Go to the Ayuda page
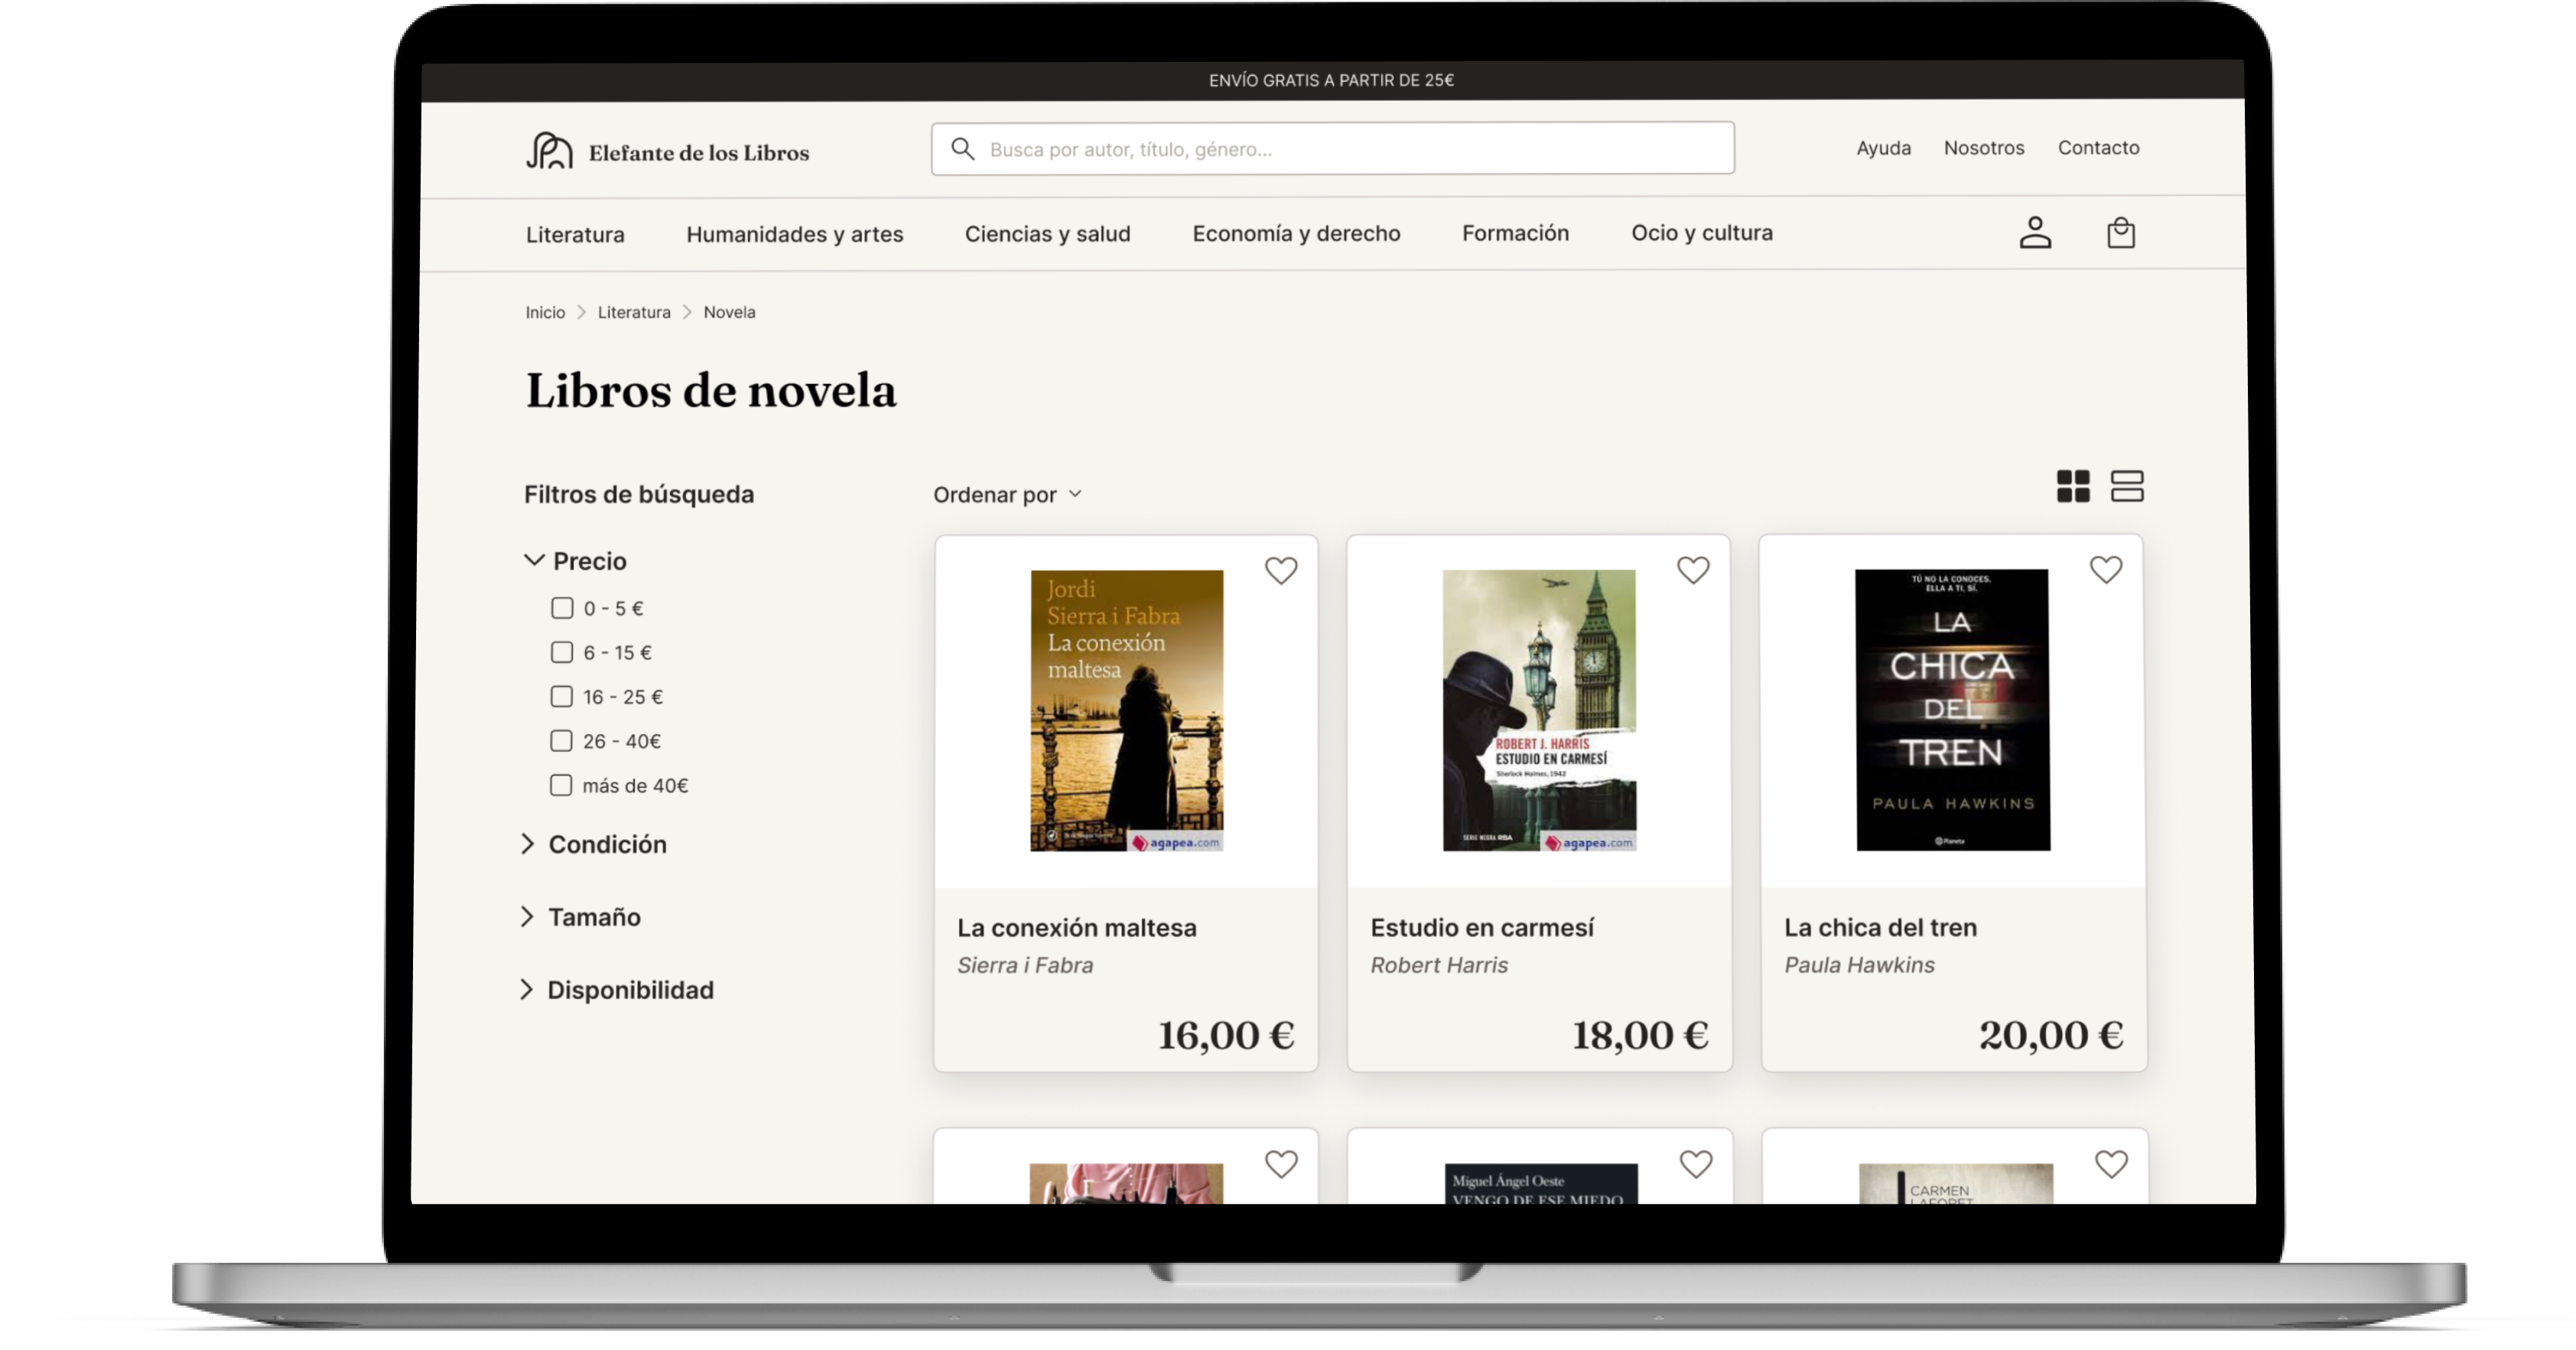The image size is (2576, 1350). click(x=1883, y=148)
